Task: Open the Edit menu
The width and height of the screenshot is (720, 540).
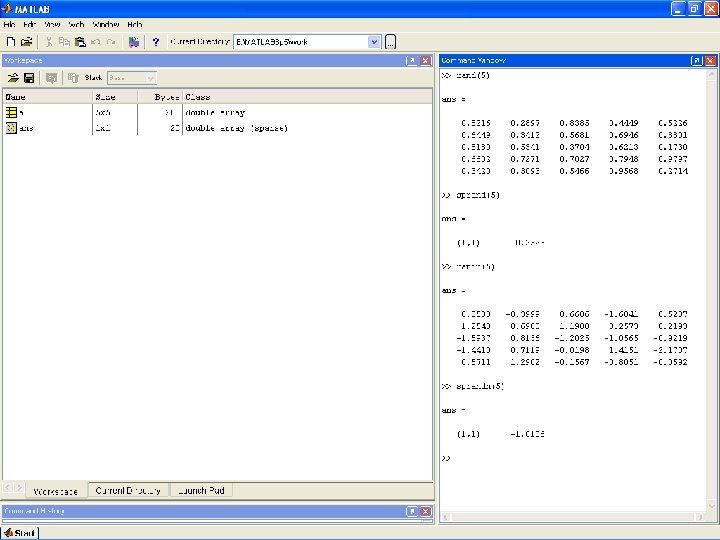Action: tap(30, 24)
